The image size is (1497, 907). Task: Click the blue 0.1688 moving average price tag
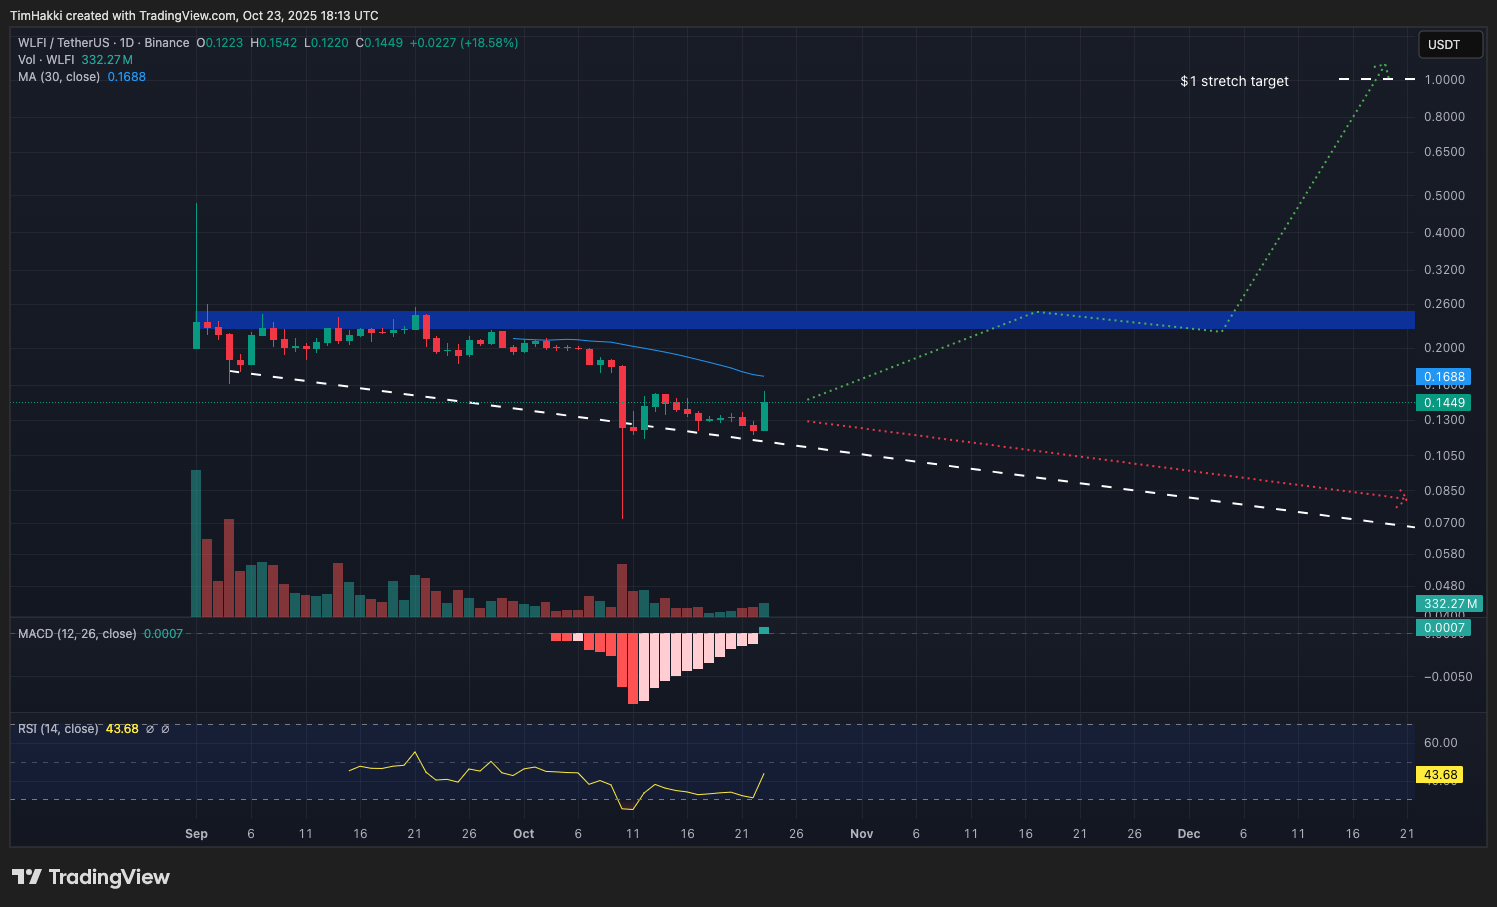pos(1444,376)
